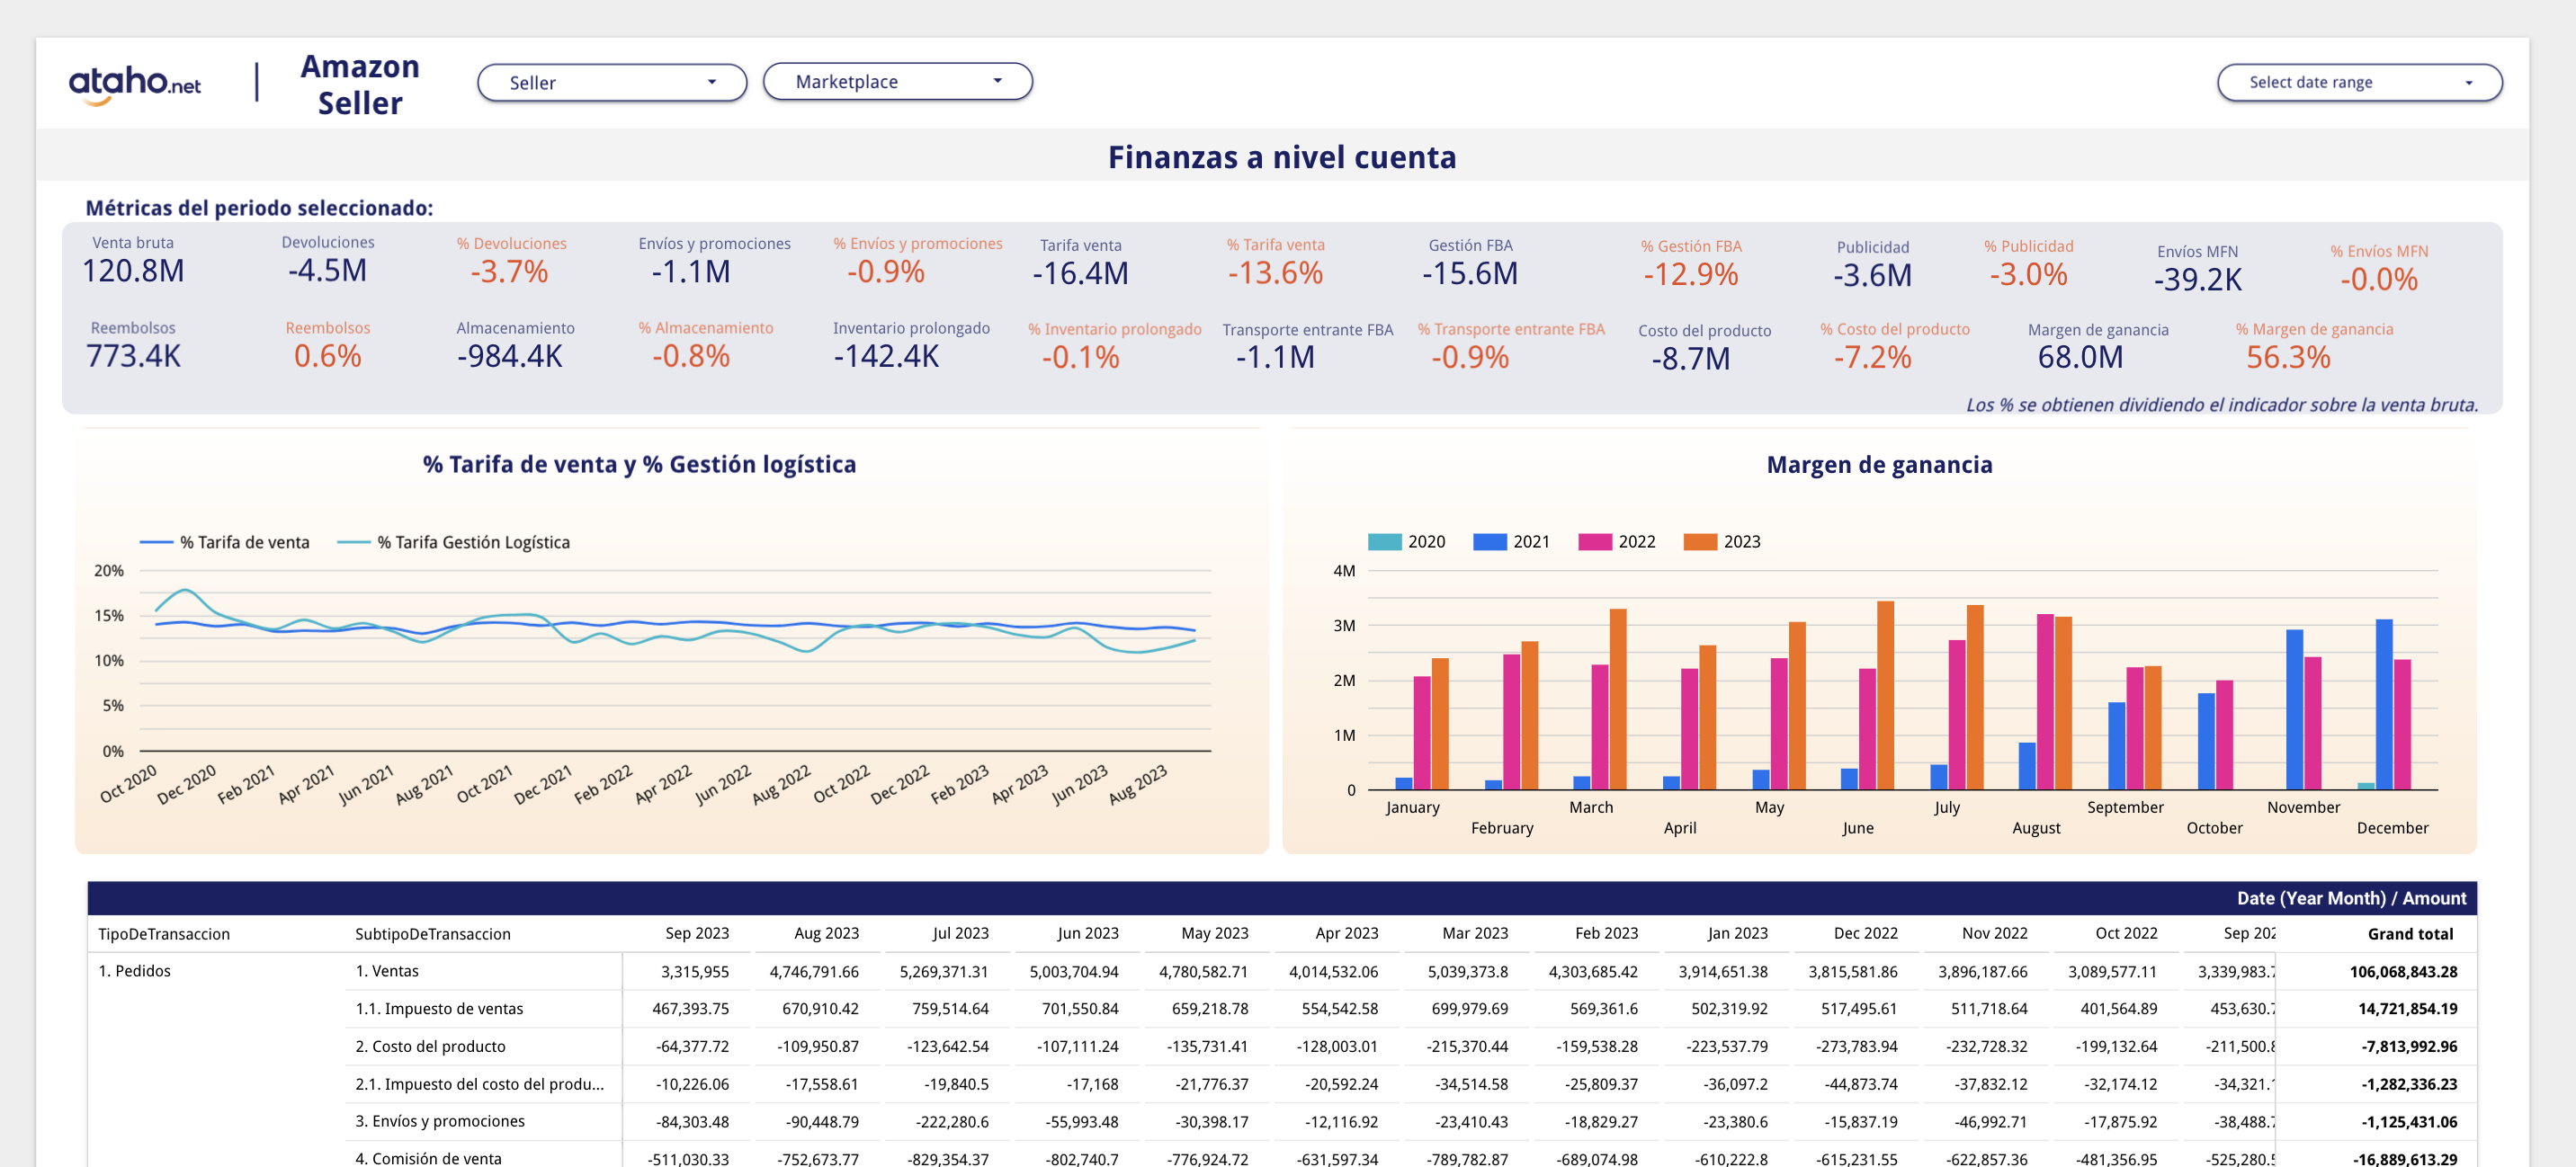This screenshot has height=1167, width=2576.
Task: Open the Select date range picker
Action: [2358, 83]
